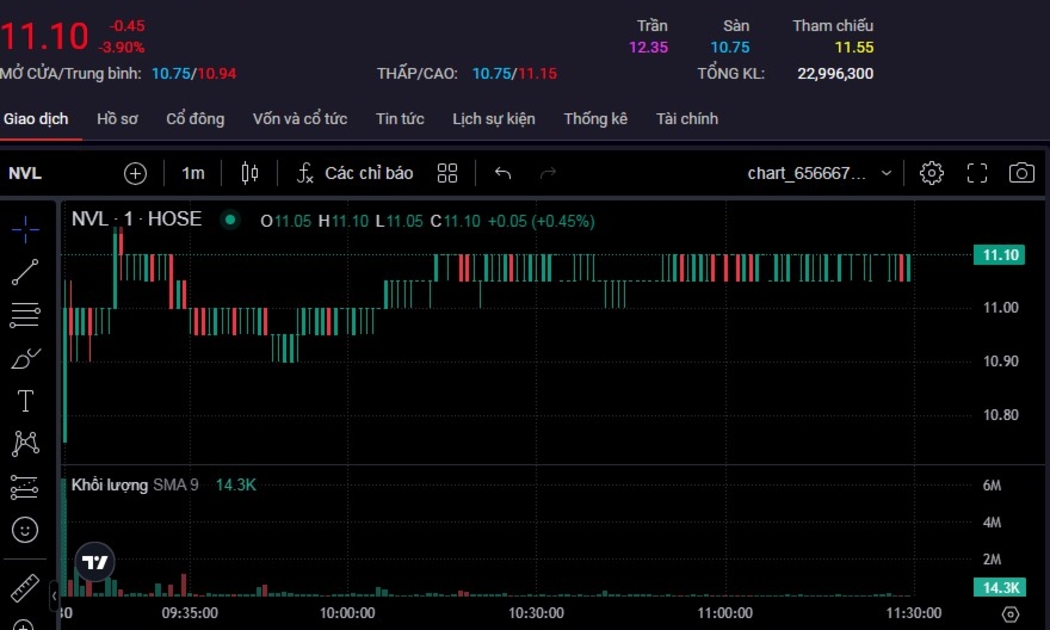This screenshot has height=630, width=1050.
Task: Click the Các chỉ báo indicators button
Action: click(x=355, y=173)
